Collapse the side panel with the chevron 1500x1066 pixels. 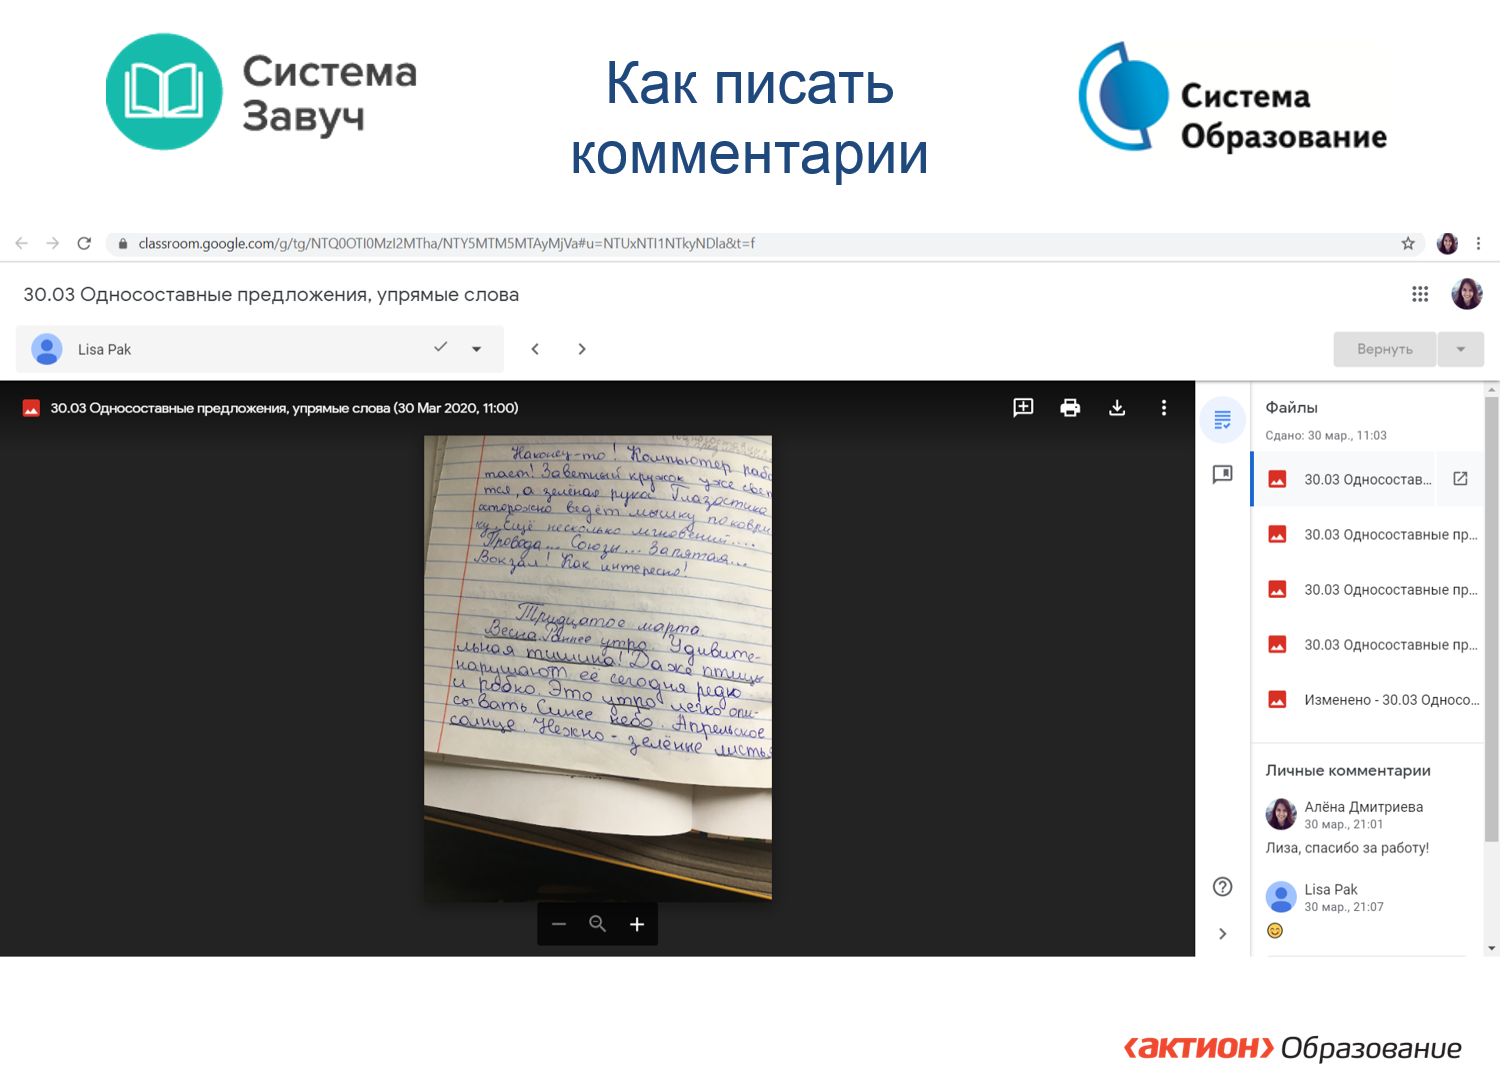click(x=1222, y=934)
